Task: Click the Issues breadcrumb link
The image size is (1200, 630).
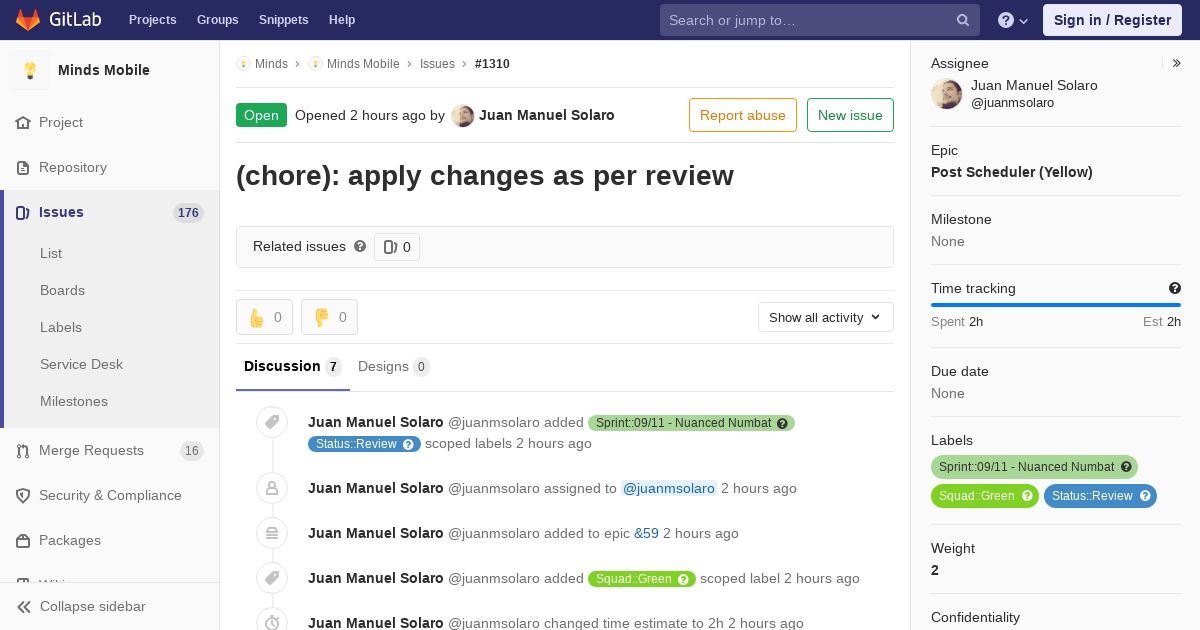Action: pos(437,63)
